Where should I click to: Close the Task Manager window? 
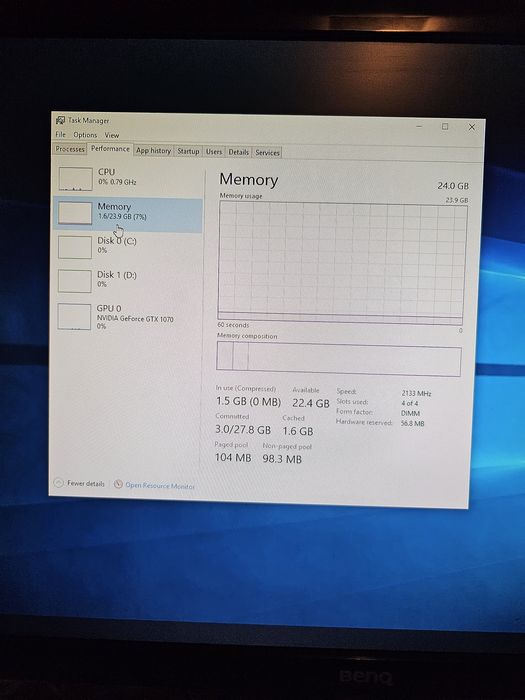(471, 127)
